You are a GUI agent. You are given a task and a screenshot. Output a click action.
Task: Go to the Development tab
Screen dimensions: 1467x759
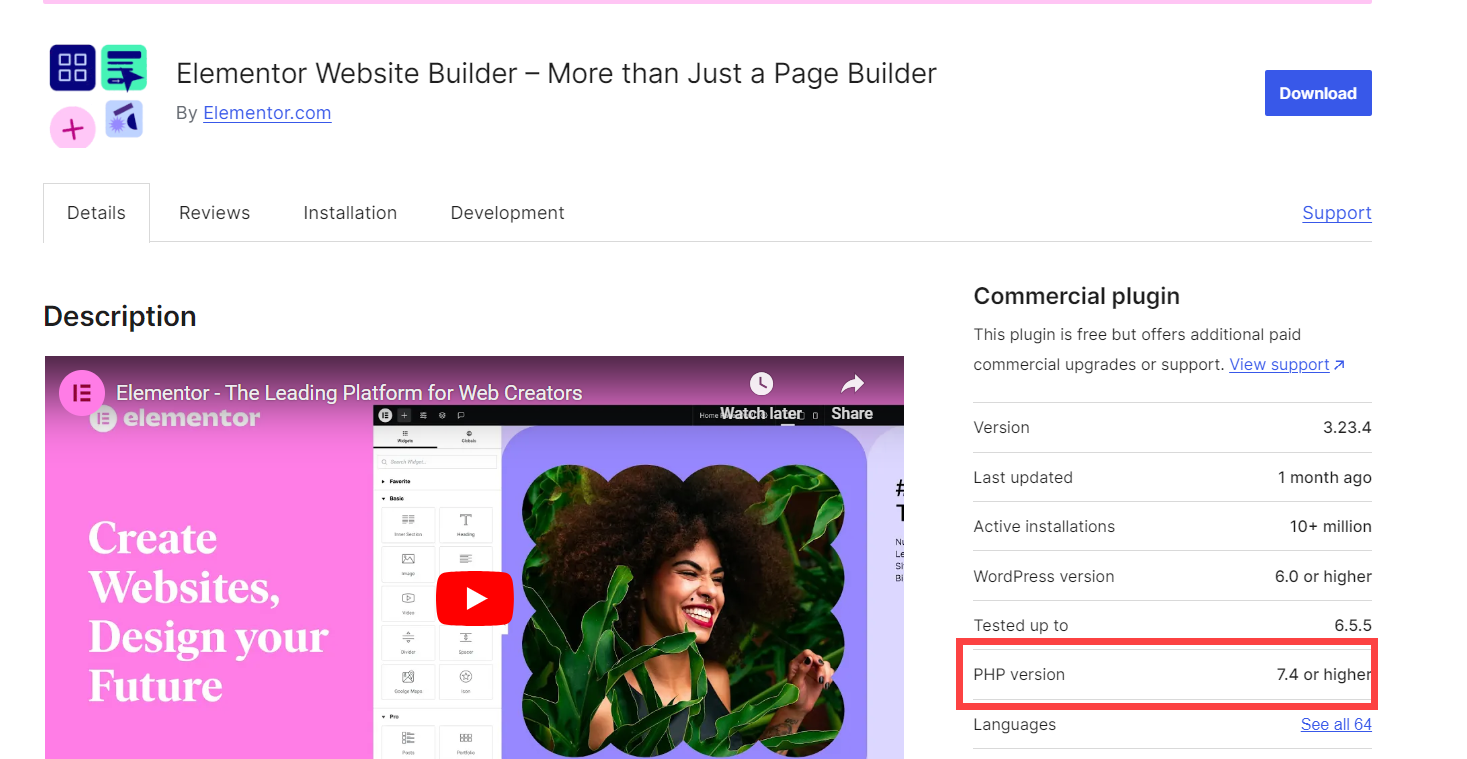[507, 213]
